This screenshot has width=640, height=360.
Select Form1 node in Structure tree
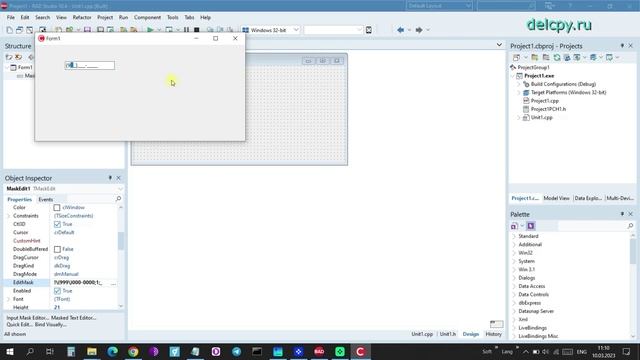(x=24, y=67)
